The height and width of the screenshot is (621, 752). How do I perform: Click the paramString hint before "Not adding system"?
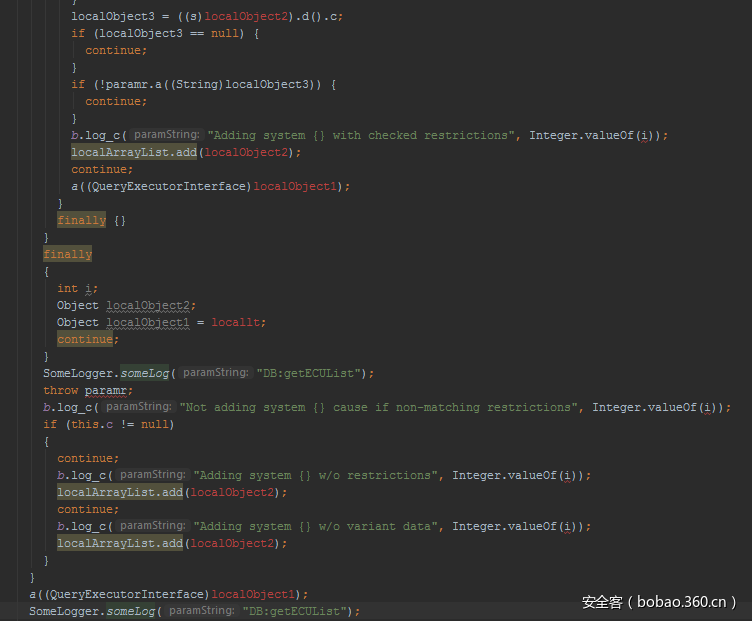point(138,407)
